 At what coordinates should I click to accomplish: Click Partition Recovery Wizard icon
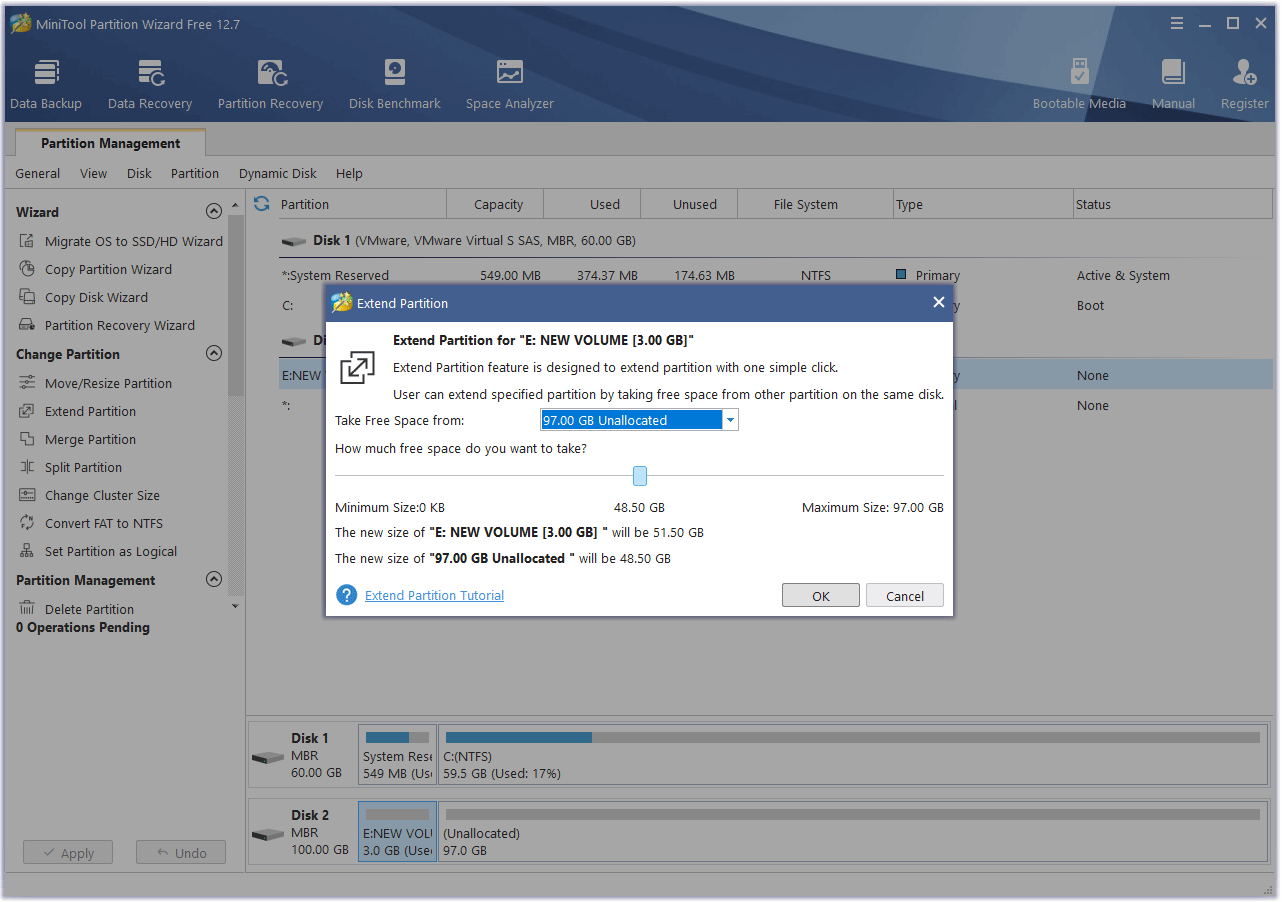(27, 325)
